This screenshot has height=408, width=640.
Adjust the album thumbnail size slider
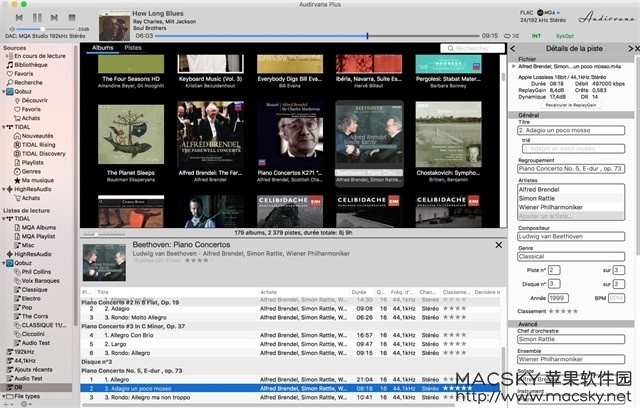pos(97,234)
